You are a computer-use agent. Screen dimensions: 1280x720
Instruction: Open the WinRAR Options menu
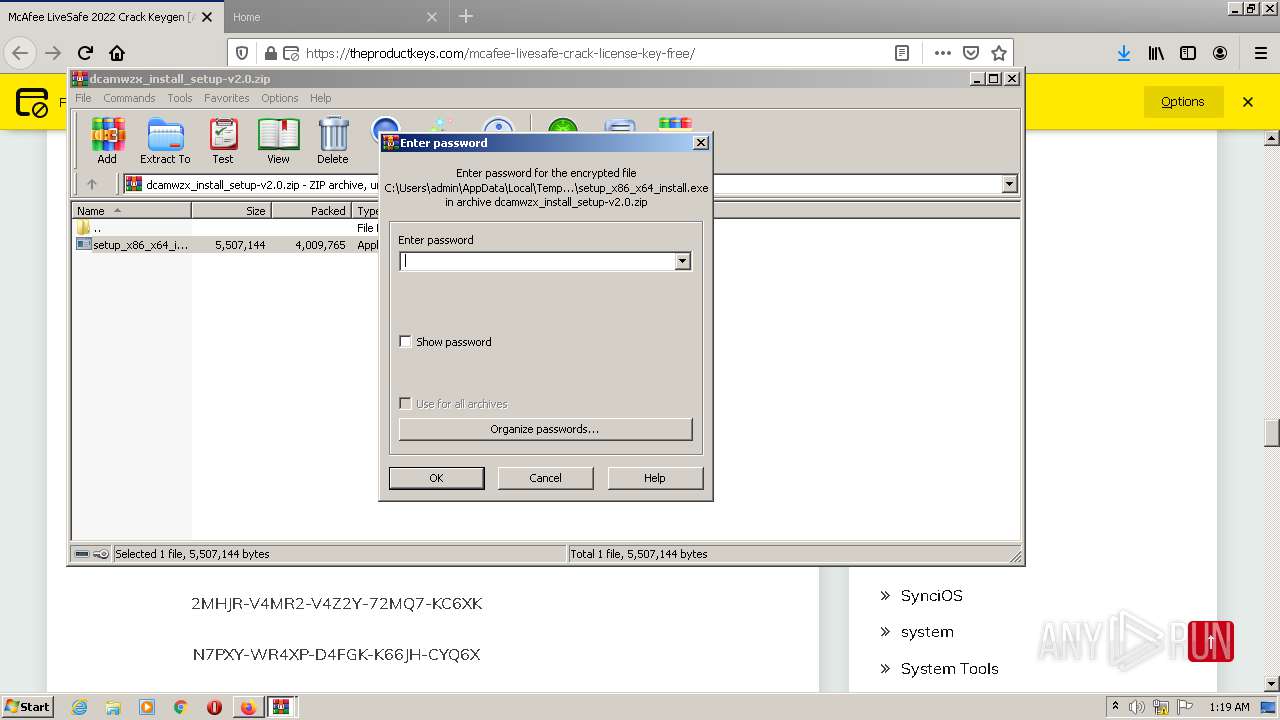click(280, 98)
